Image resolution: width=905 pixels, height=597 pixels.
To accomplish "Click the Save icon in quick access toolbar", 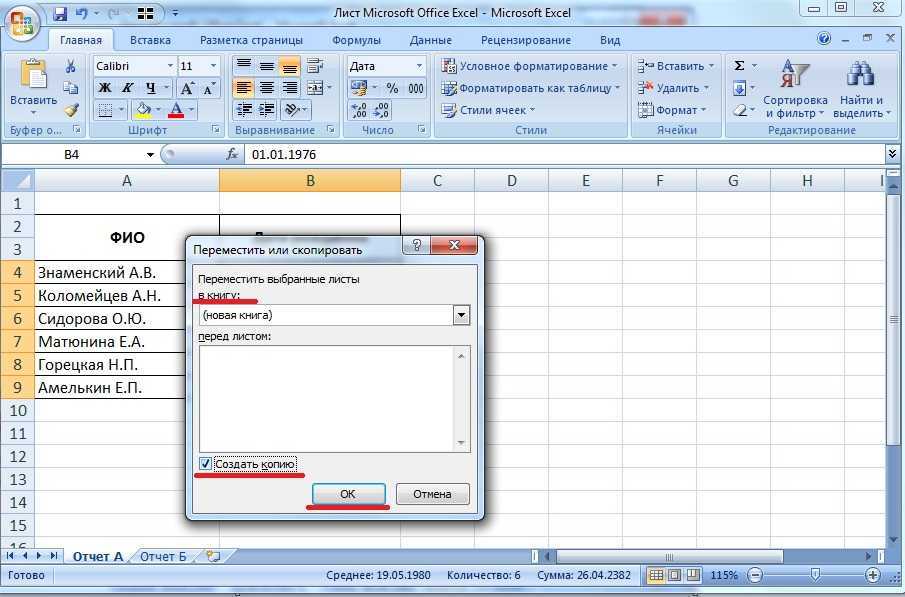I will pyautogui.click(x=60, y=14).
